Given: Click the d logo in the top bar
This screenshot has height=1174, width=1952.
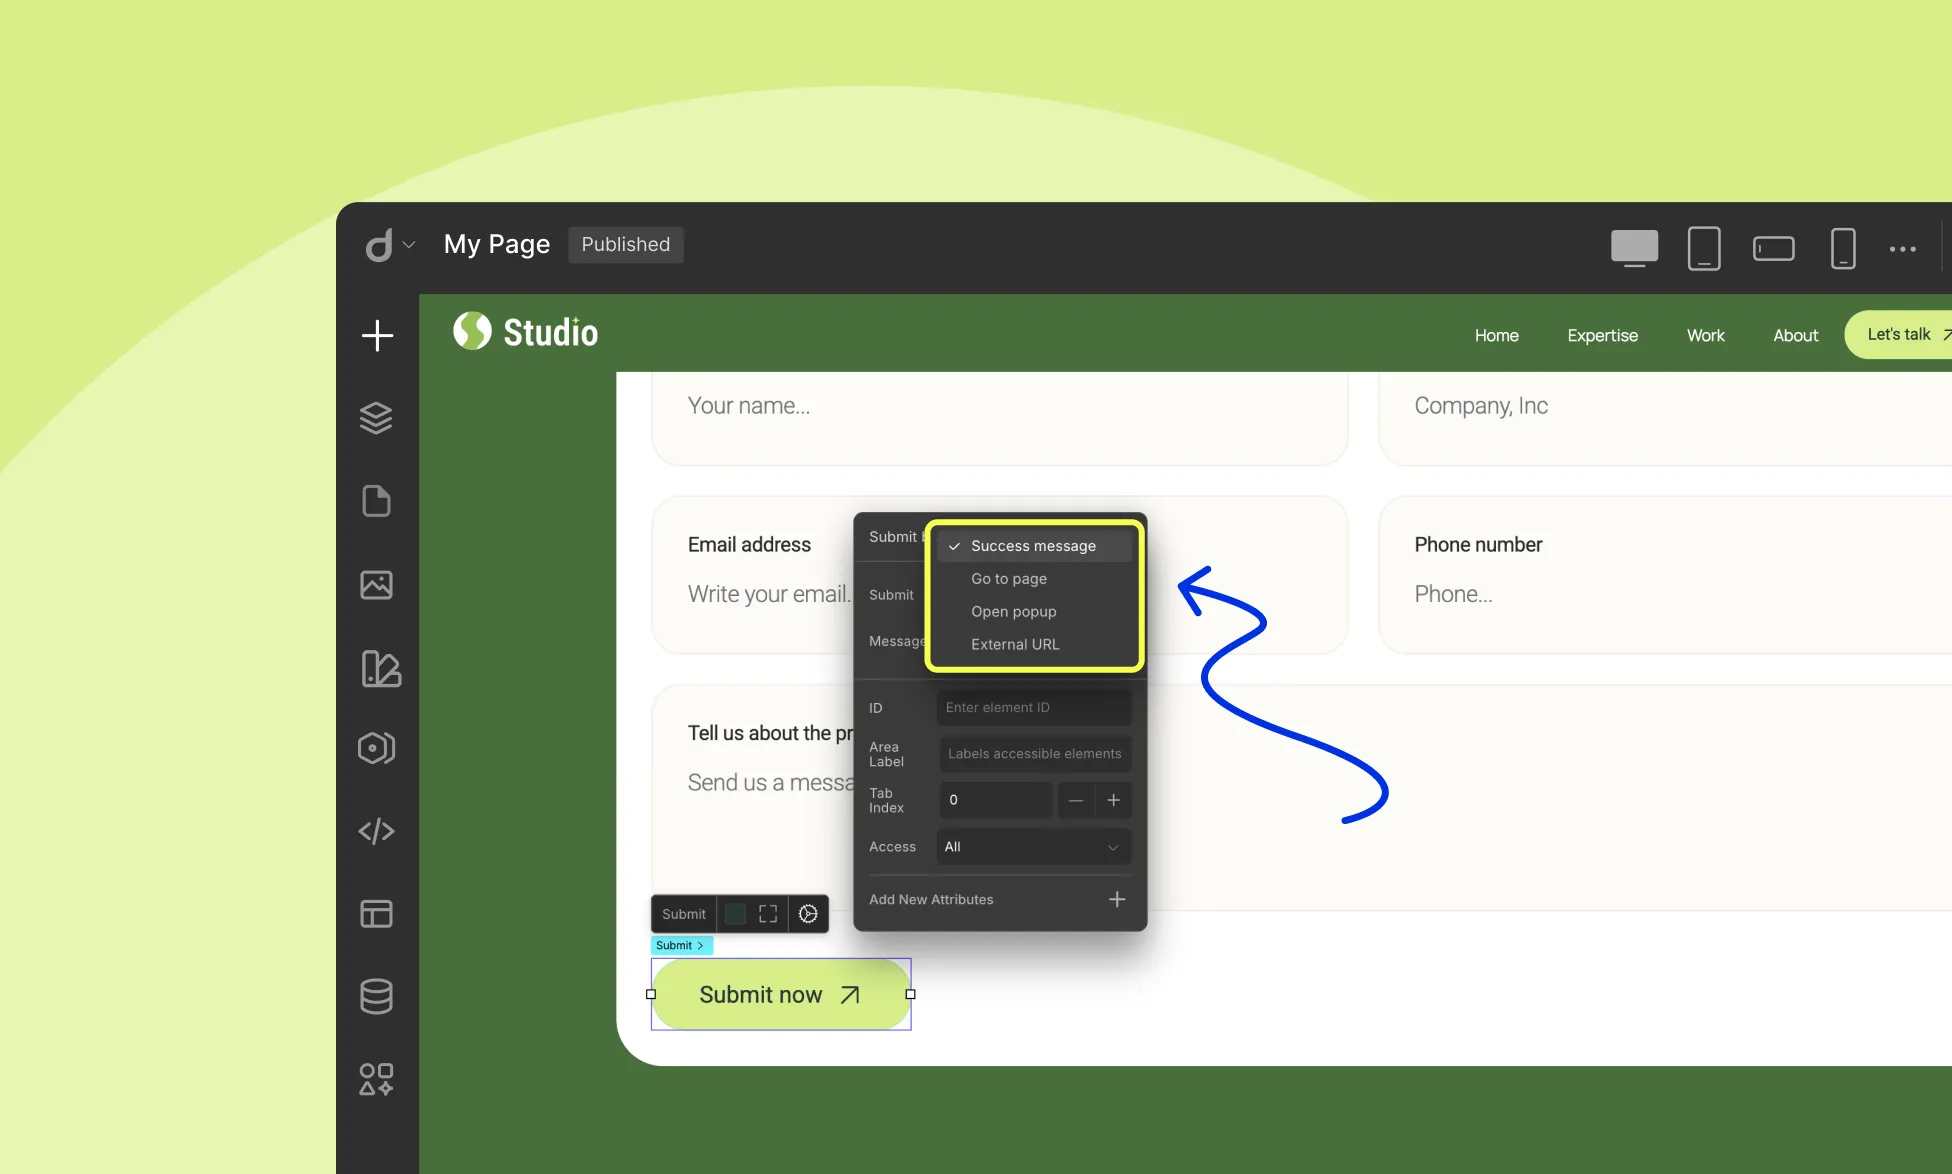Looking at the screenshot, I should (379, 245).
